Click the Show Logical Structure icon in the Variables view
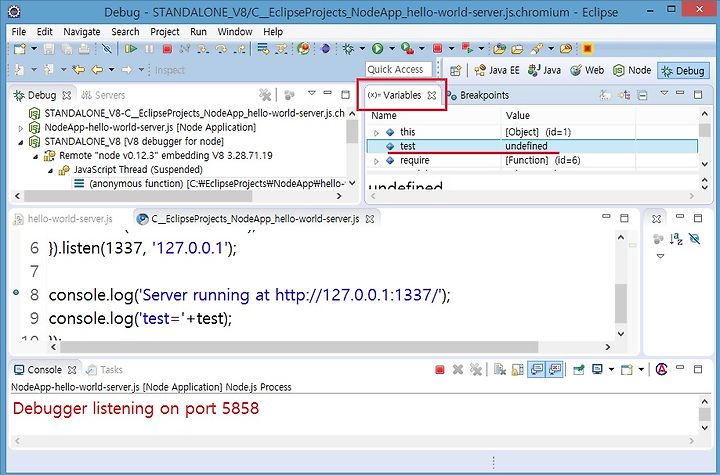Viewport: 720px width, 475px height. tap(624, 95)
